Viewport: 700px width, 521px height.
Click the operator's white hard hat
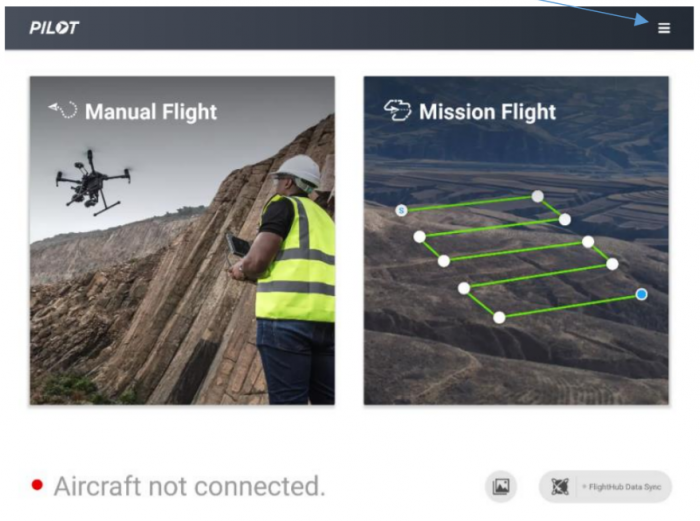(x=296, y=171)
